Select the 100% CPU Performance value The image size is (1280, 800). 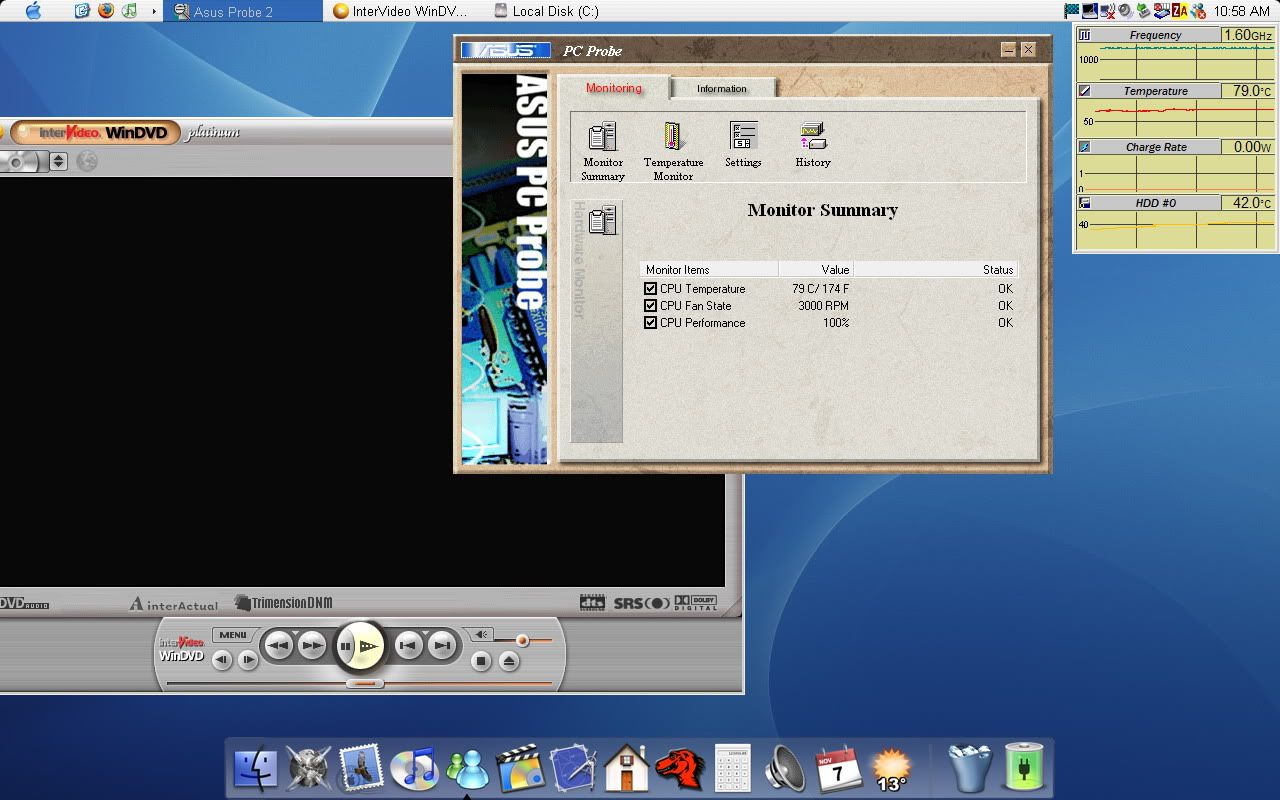(836, 323)
